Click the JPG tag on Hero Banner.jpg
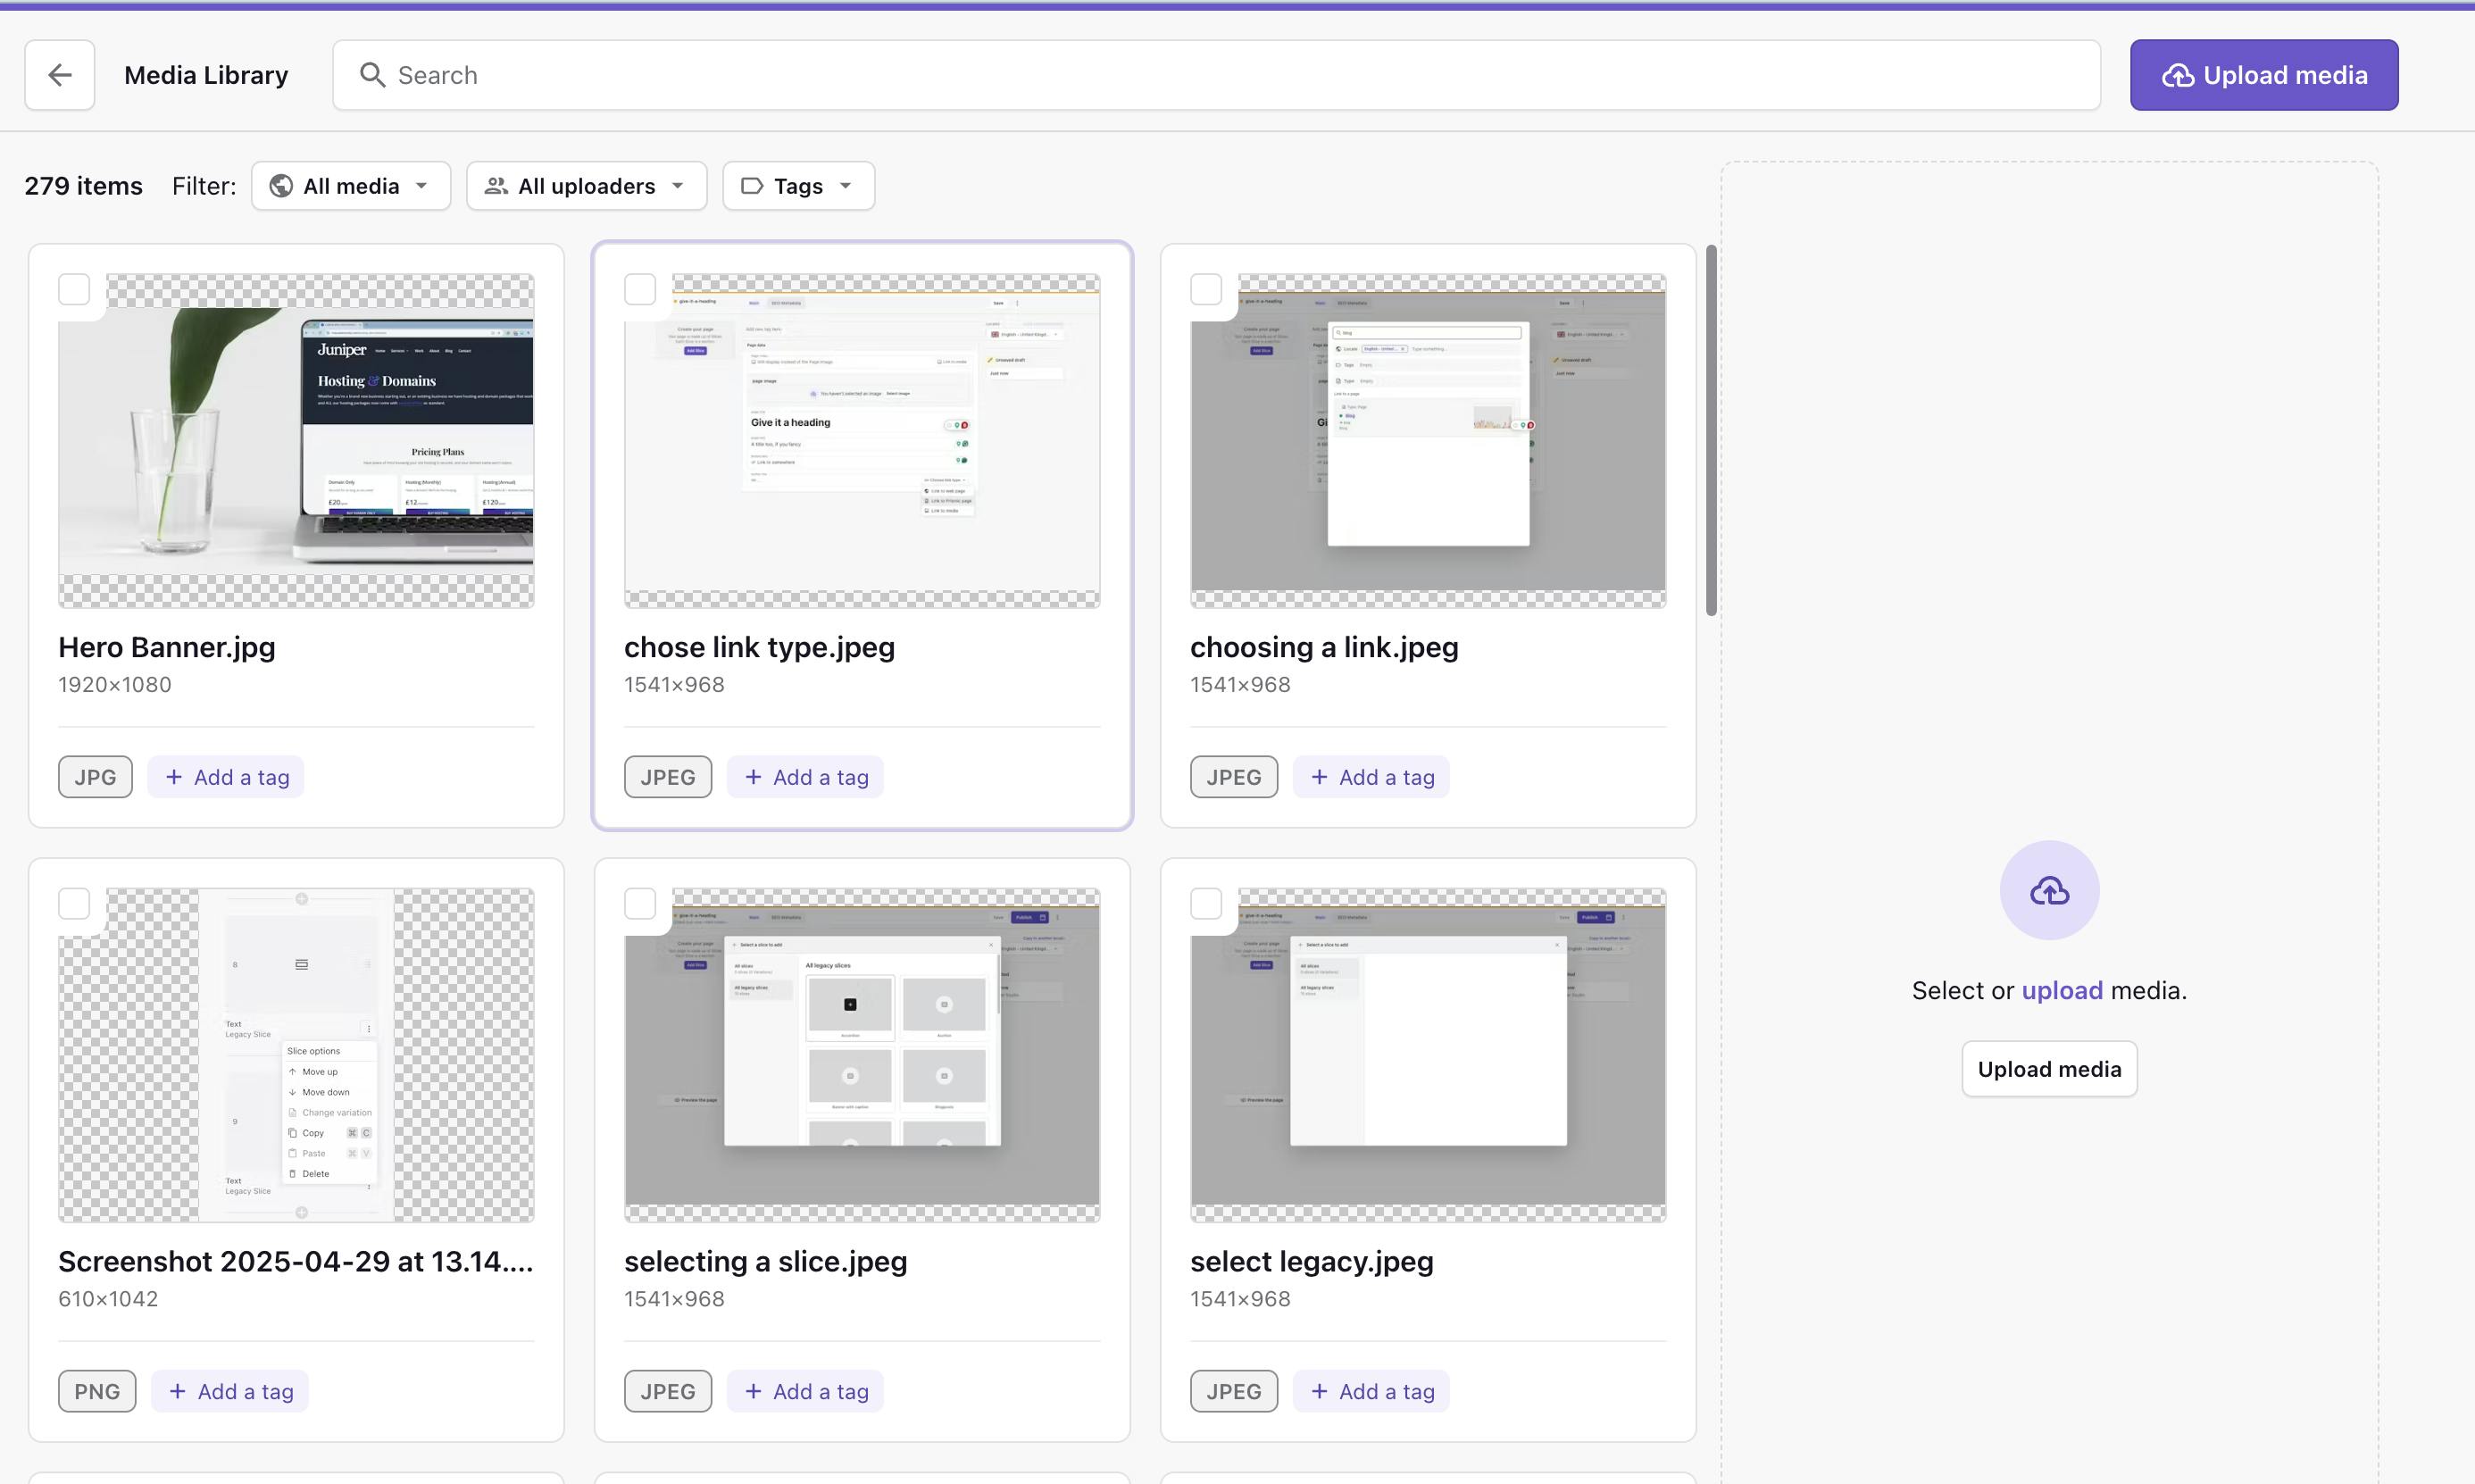 pos(95,777)
